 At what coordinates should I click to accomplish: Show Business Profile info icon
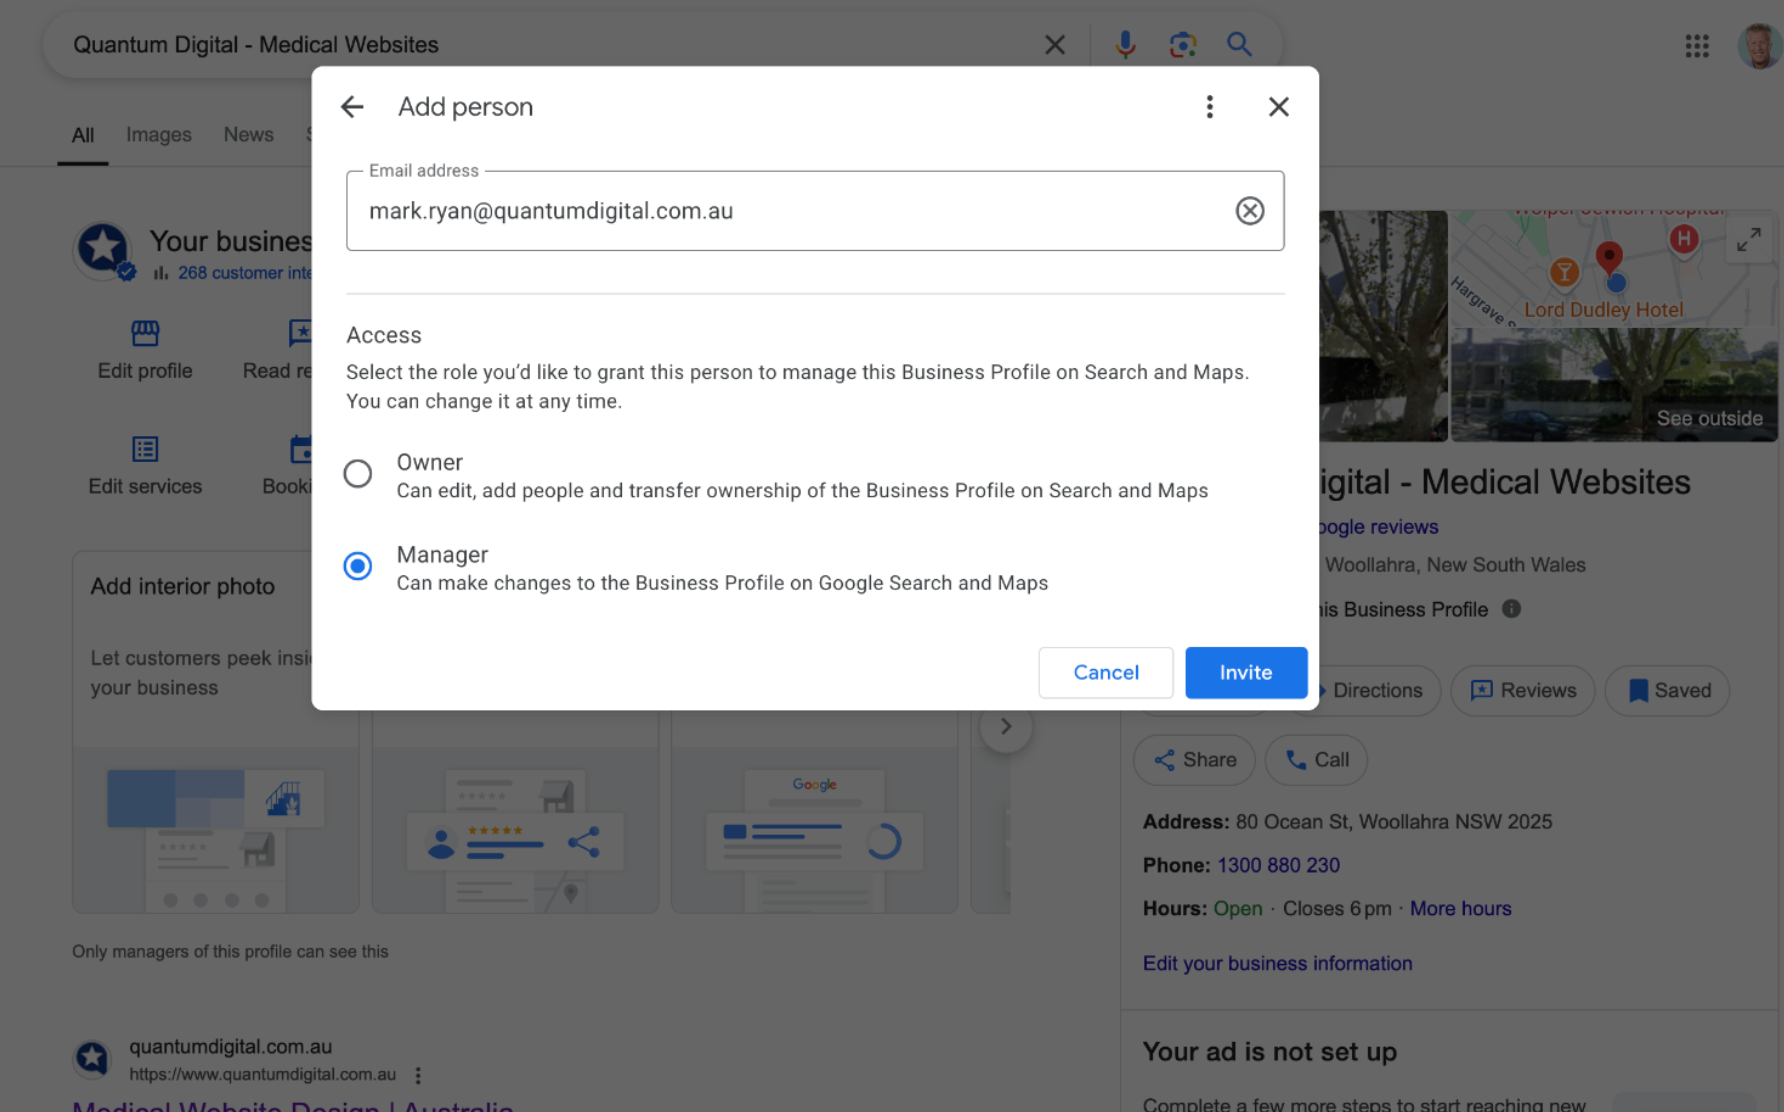[1511, 609]
